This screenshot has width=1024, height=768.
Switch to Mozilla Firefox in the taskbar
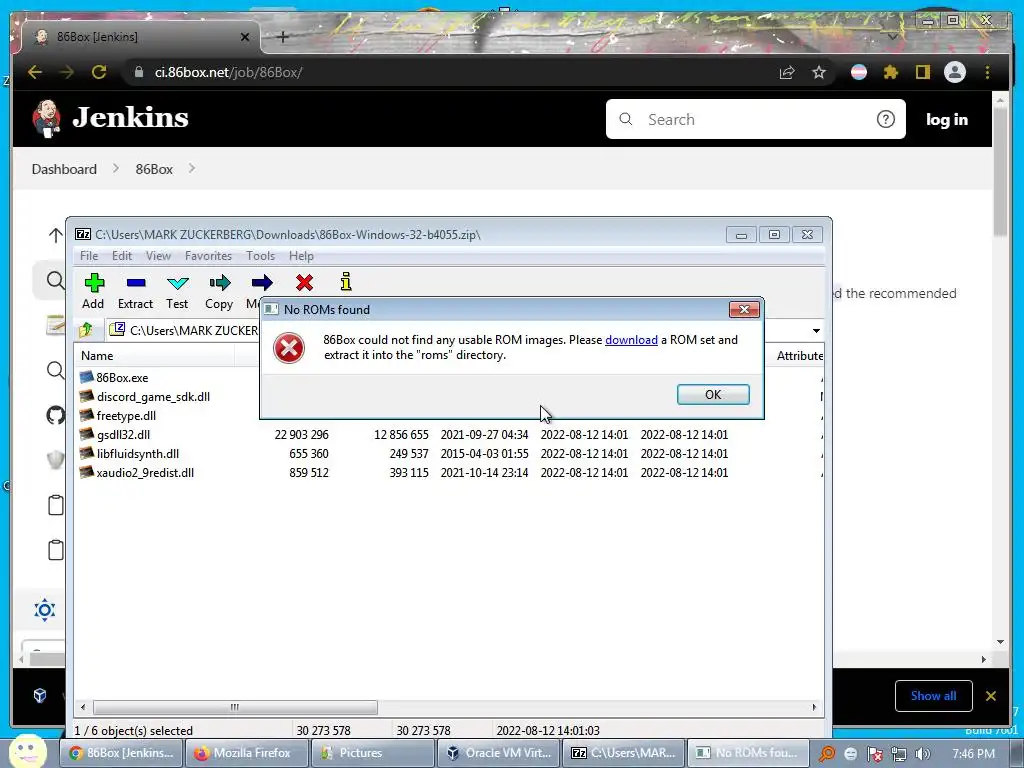246,753
